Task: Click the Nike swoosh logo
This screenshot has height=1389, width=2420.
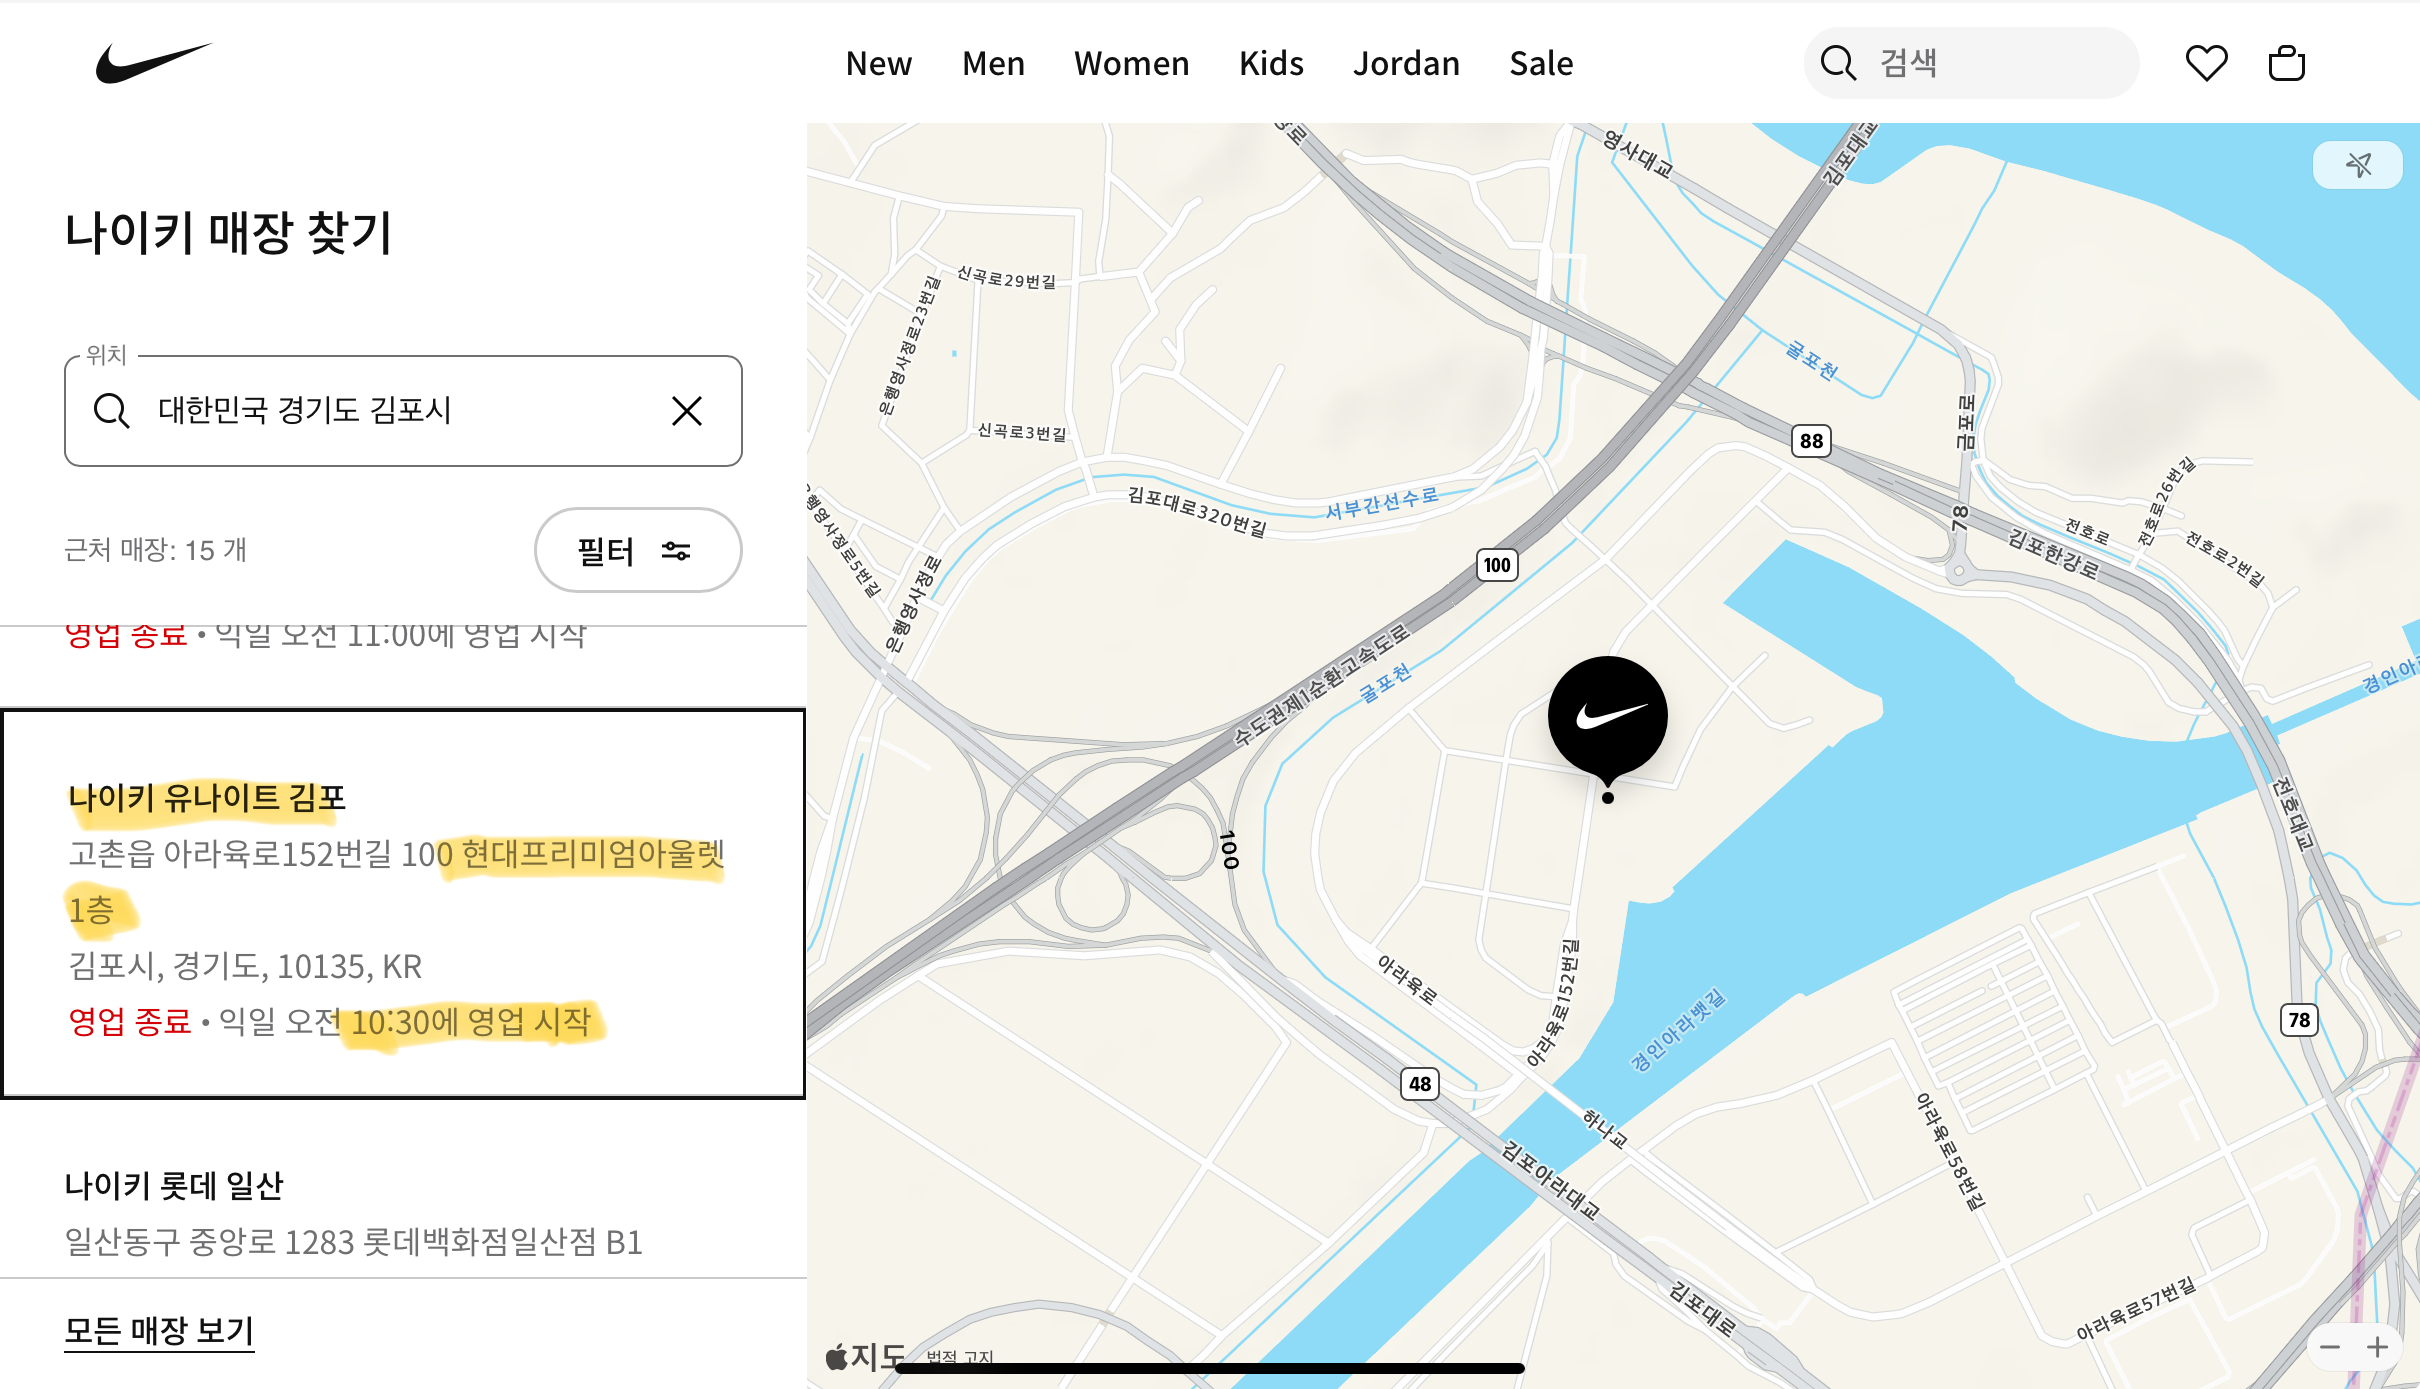Action: pyautogui.click(x=154, y=63)
